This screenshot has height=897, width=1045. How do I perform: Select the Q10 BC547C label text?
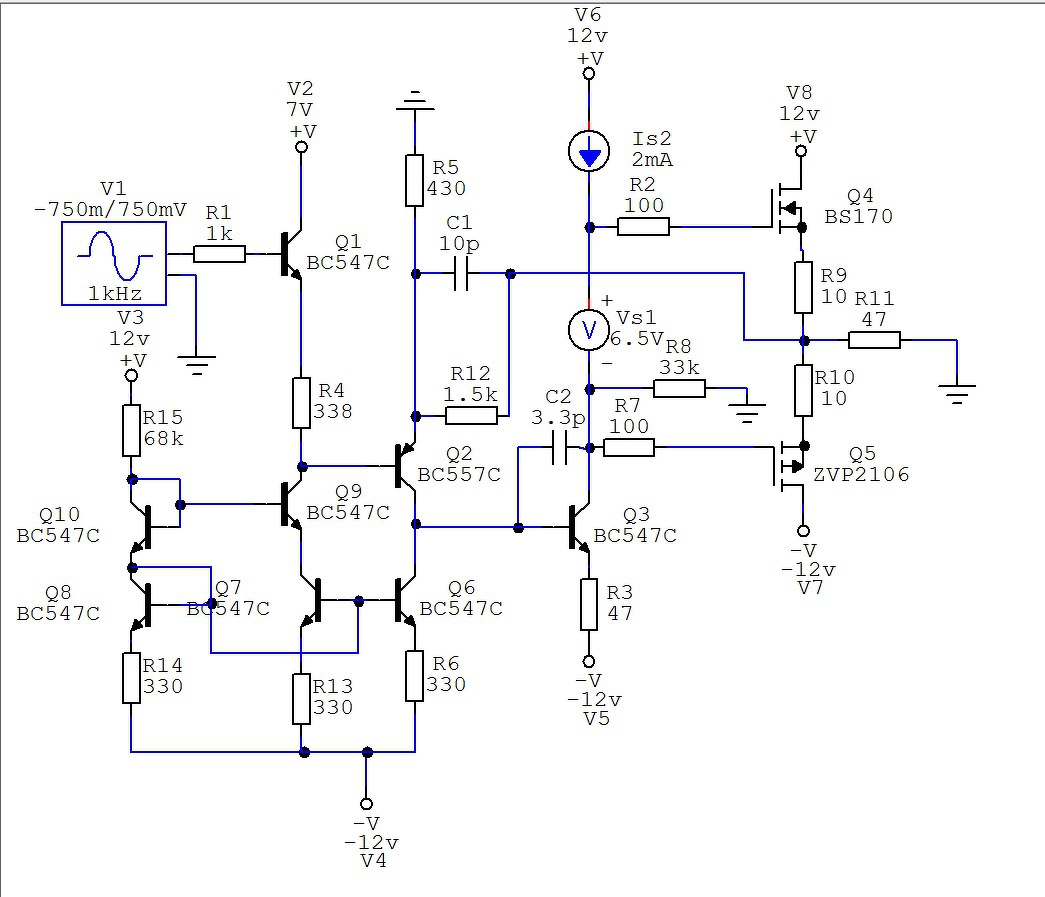click(59, 525)
